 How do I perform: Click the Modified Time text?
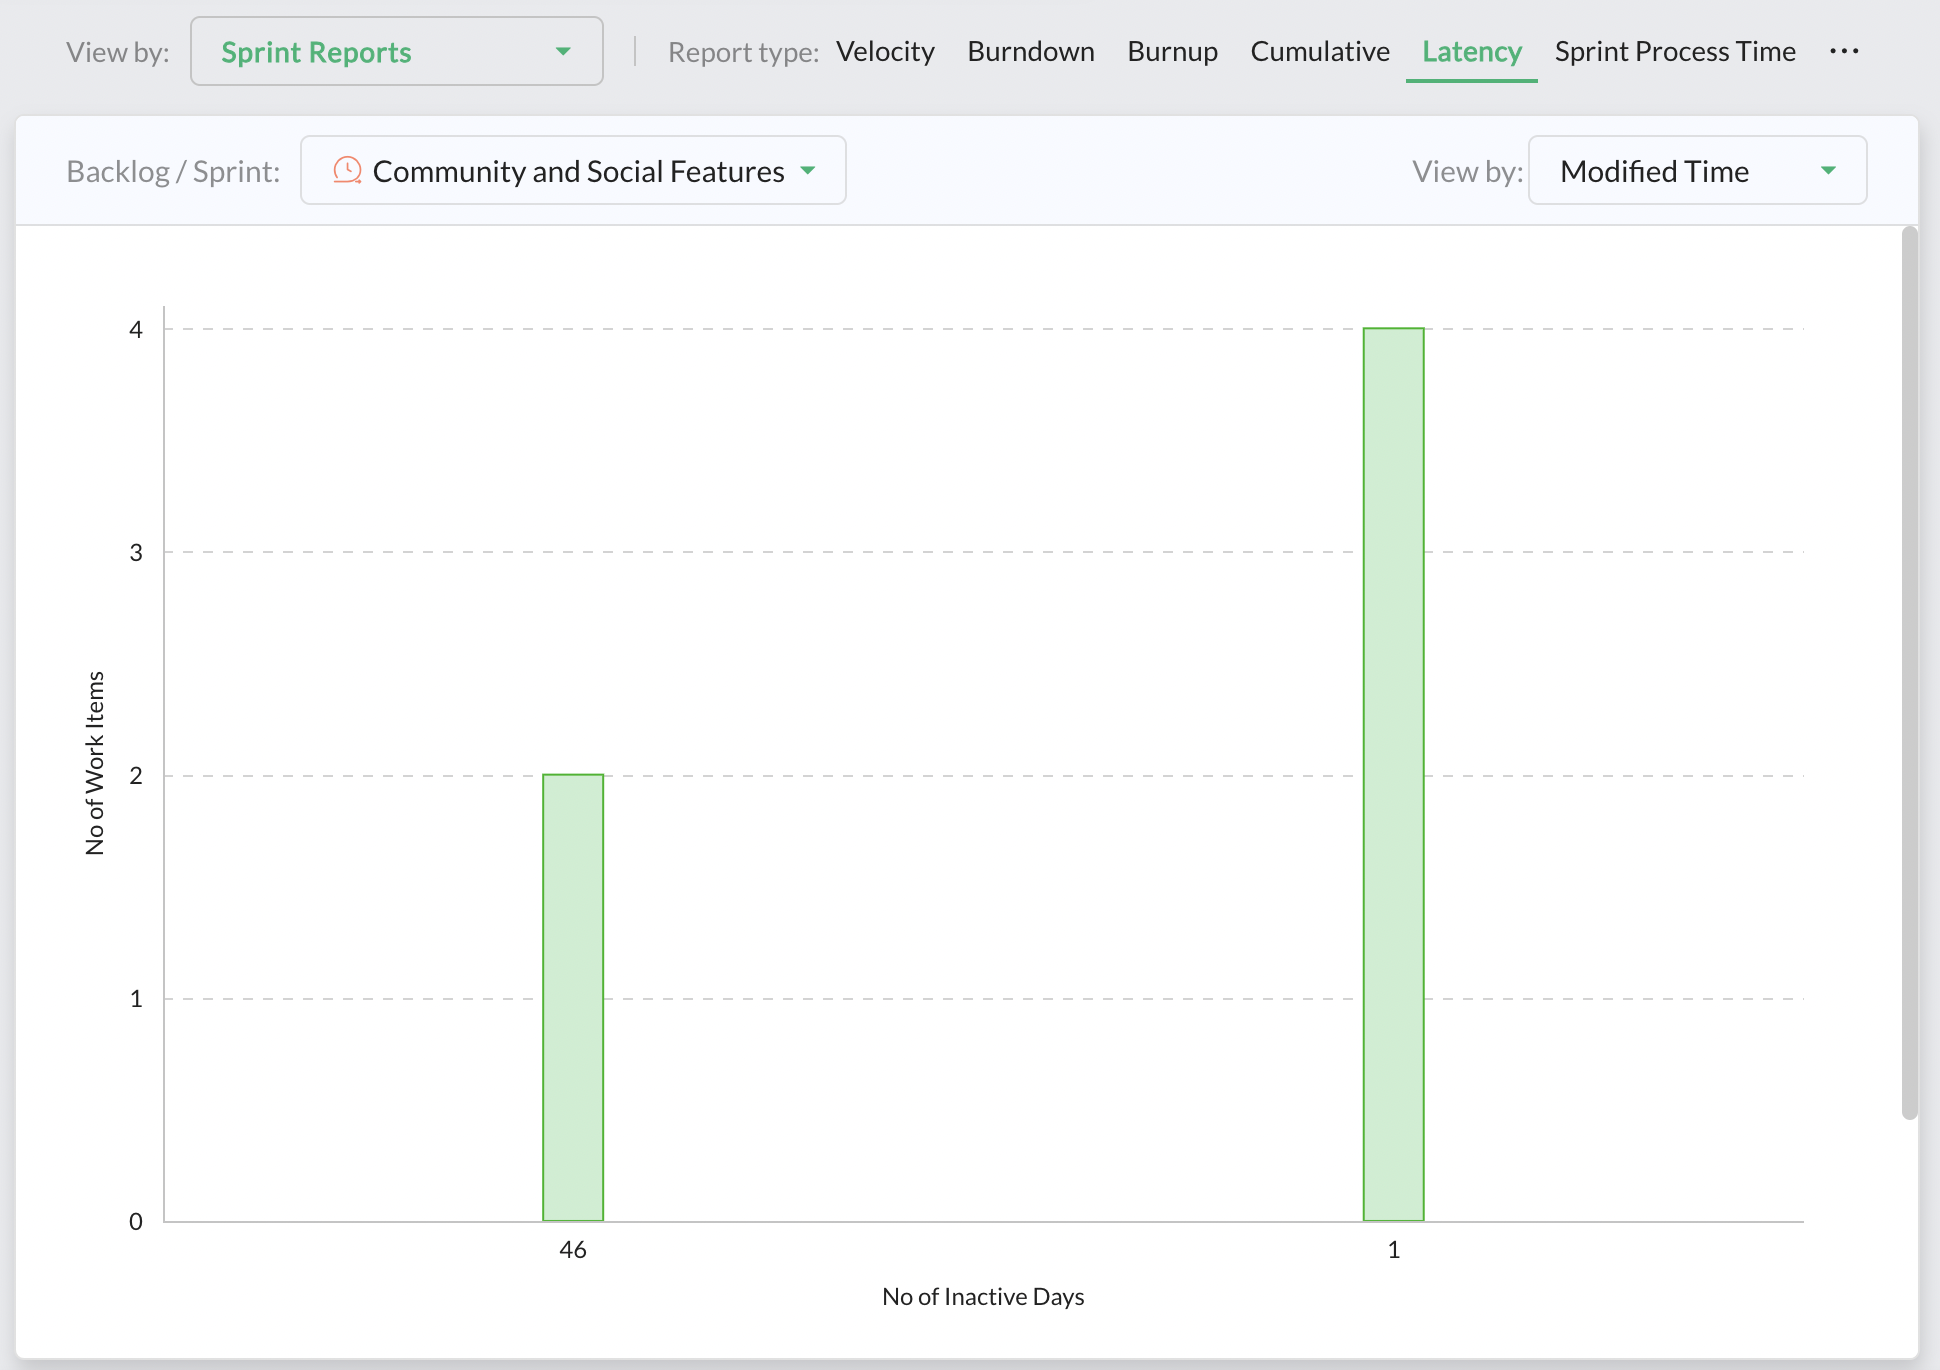coord(1654,171)
